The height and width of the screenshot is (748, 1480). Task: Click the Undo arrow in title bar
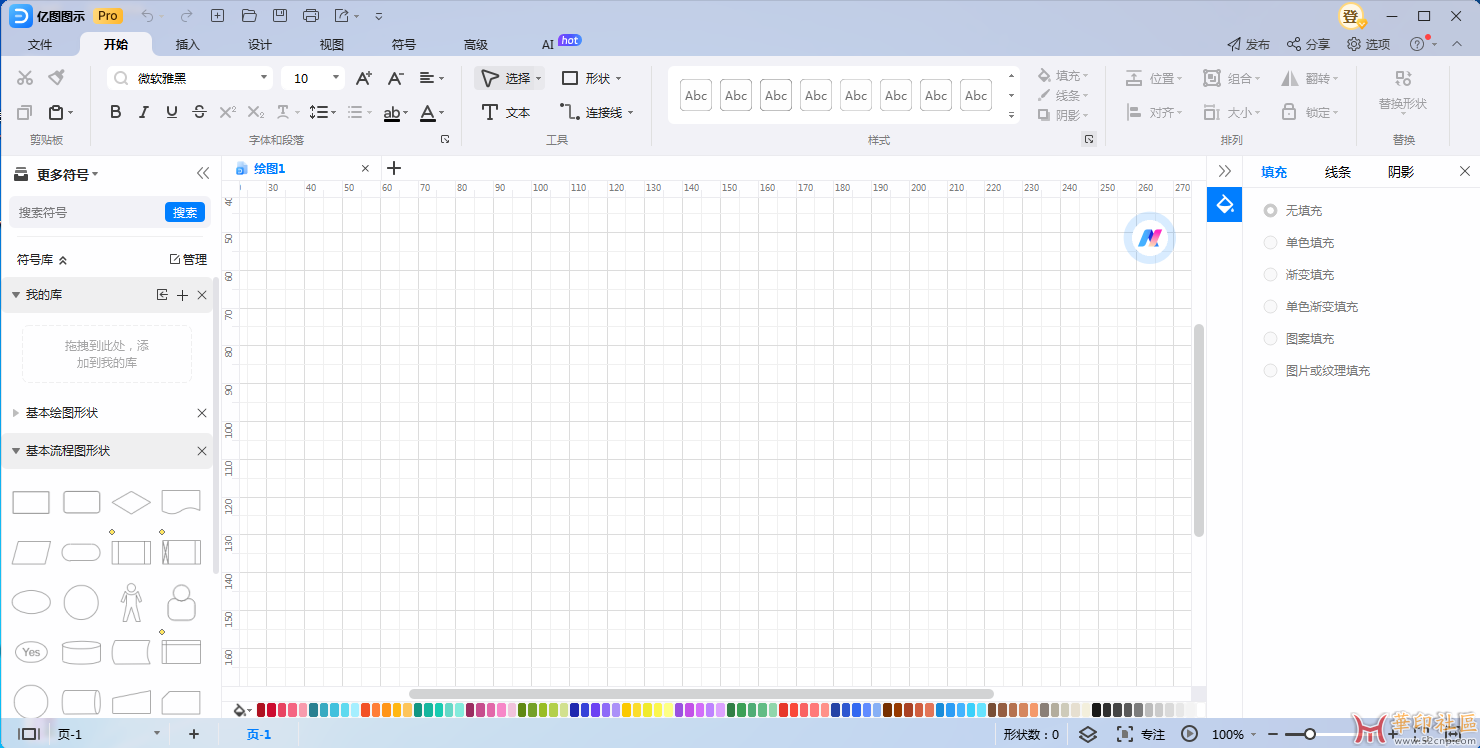[x=149, y=16]
